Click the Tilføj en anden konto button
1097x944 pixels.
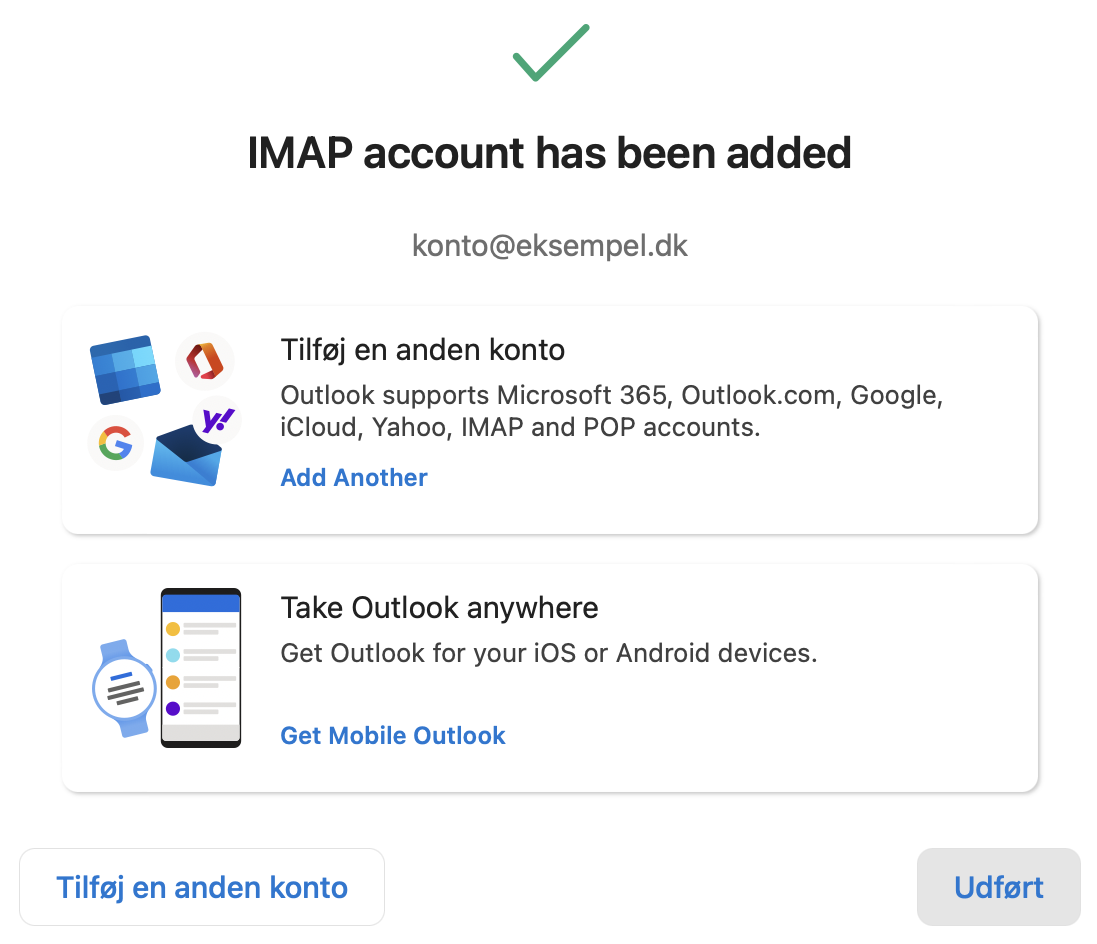pyautogui.click(x=202, y=887)
